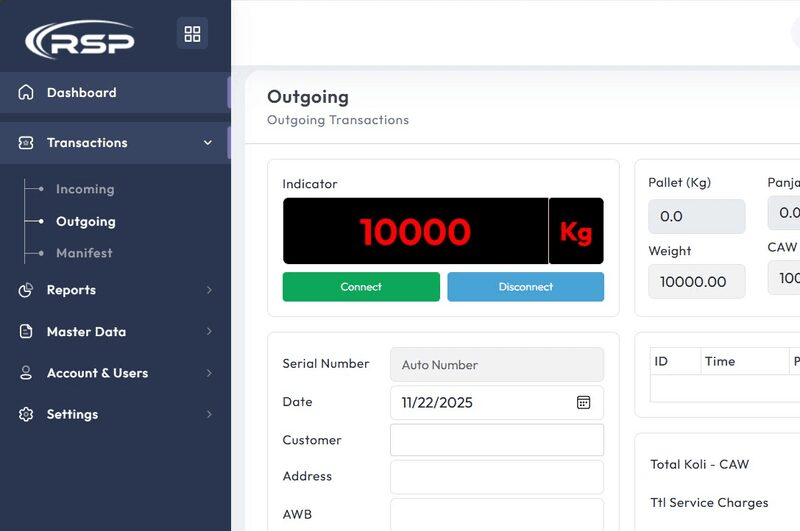Viewport: 800px width, 531px height.
Task: Open the Transactions menu item
Action: [x=115, y=143]
